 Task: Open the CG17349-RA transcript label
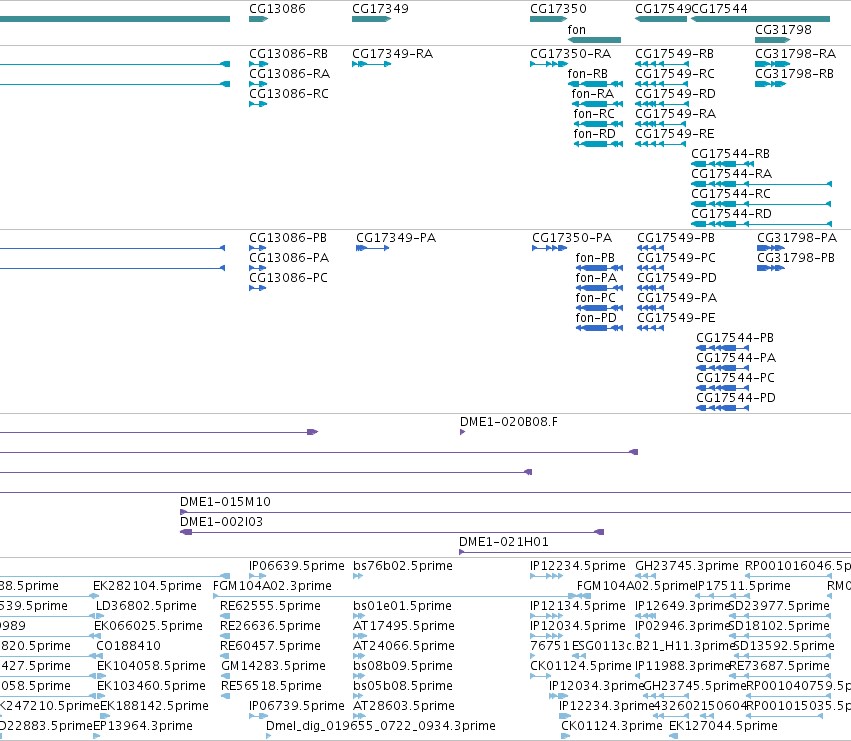[392, 54]
